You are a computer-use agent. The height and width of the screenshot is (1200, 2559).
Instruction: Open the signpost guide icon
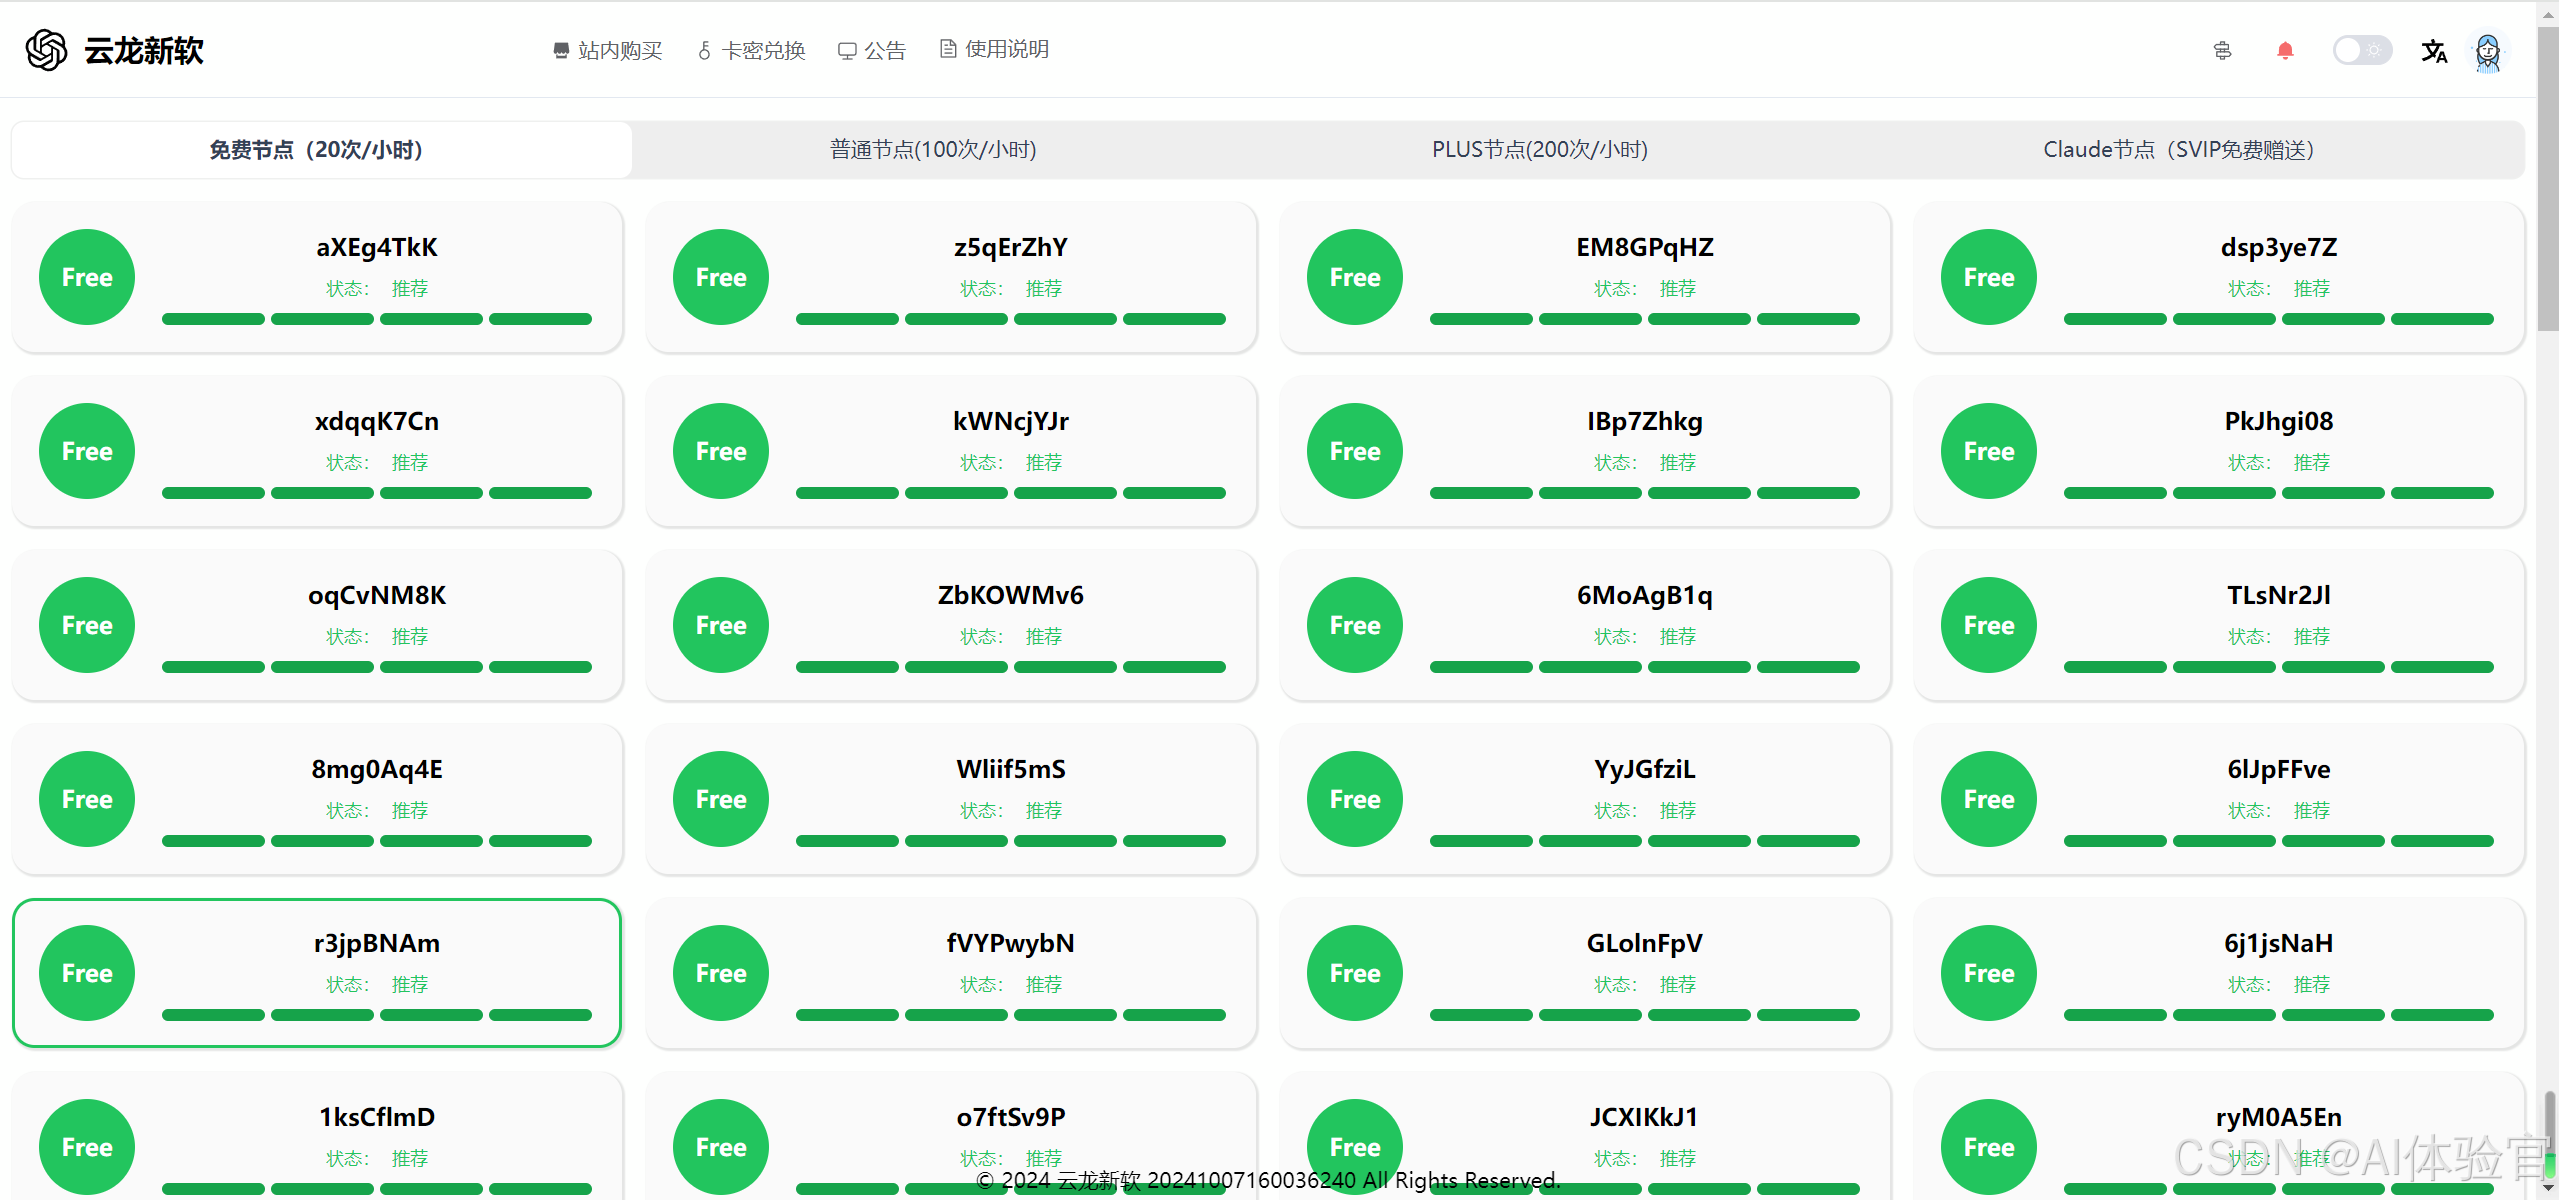(2222, 51)
